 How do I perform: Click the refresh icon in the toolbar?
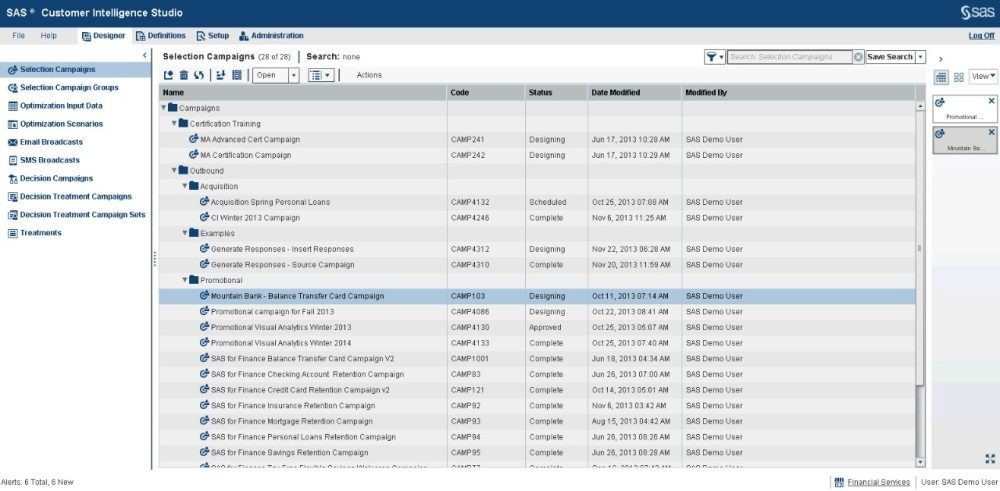(x=198, y=75)
